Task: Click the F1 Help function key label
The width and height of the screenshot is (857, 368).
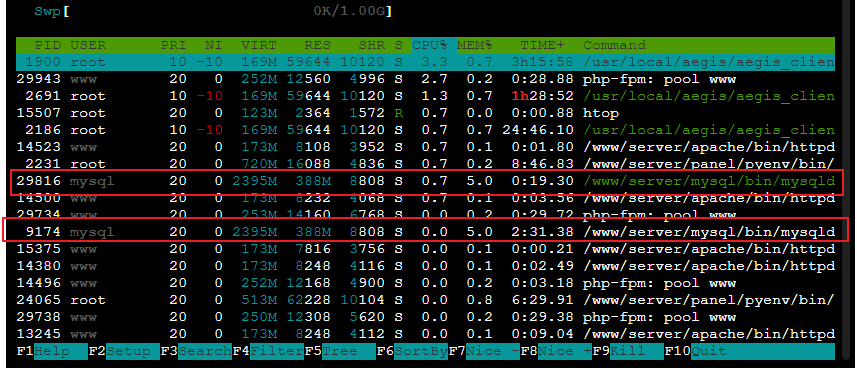Action: (52, 352)
